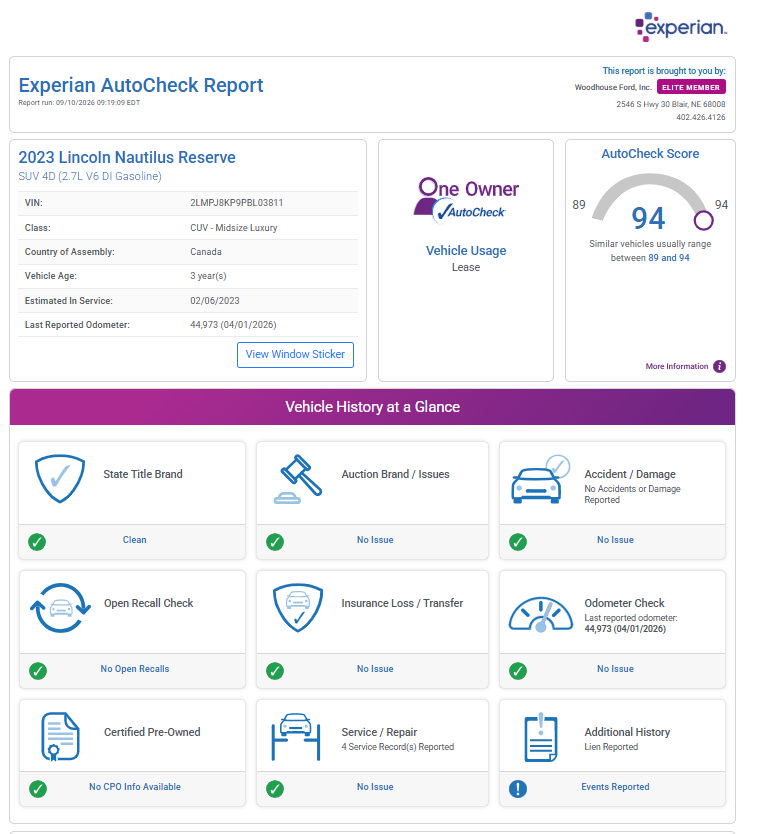Click the odometer value in vehicle details table

pos(233,324)
